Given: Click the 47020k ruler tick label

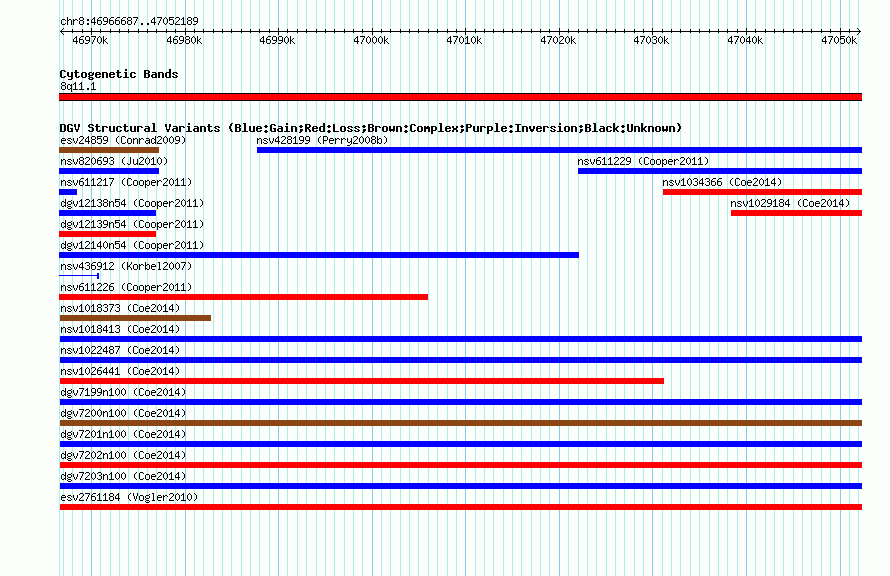Looking at the screenshot, I should pos(558,40).
